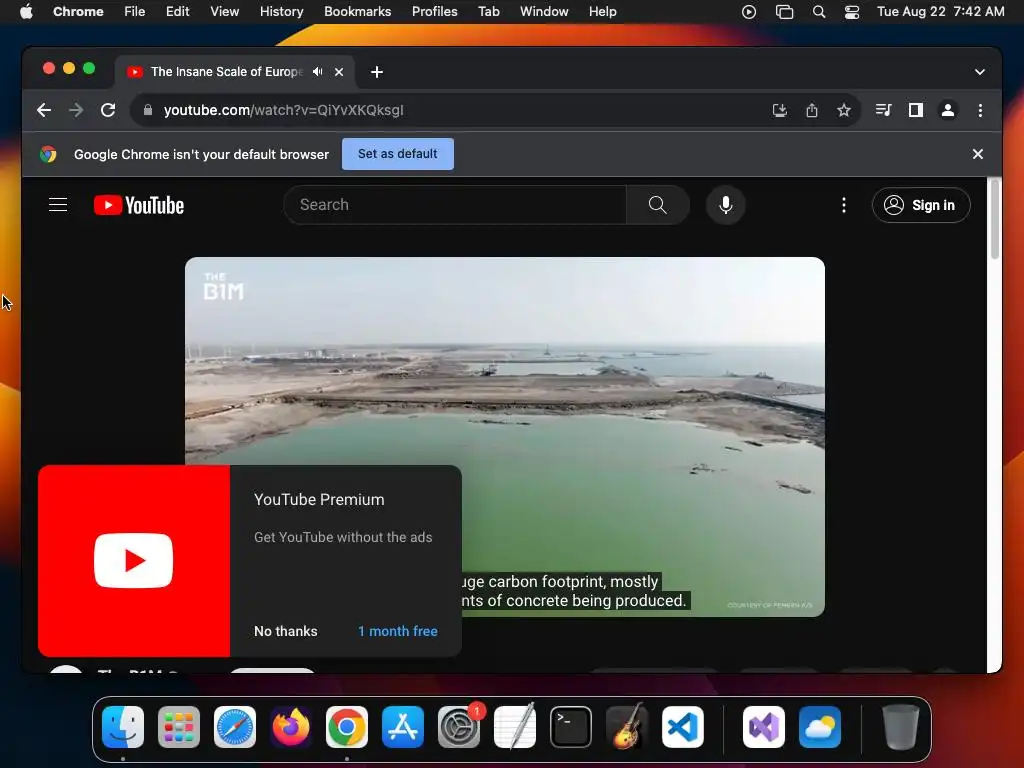
Task: Navigate back with the back arrow
Action: pos(44,110)
